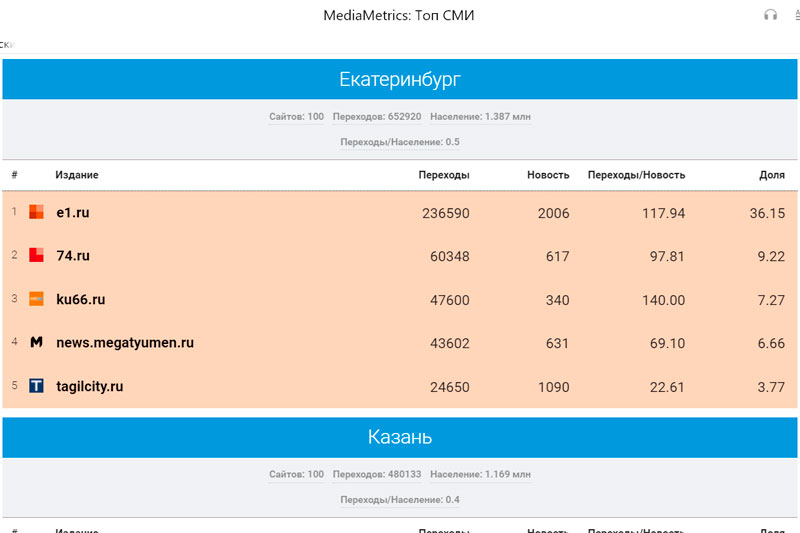The image size is (800, 533).
Task: Click Сайтов: 100 under Казань
Action: pos(296,474)
